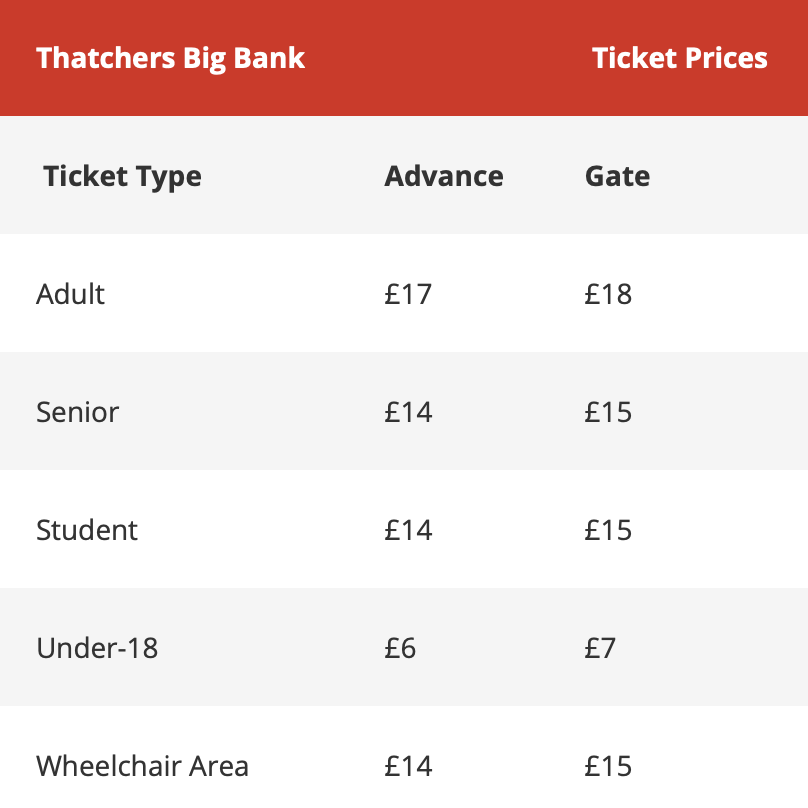Click the Wheelchair Area gate price £15
808x808 pixels.
(608, 766)
